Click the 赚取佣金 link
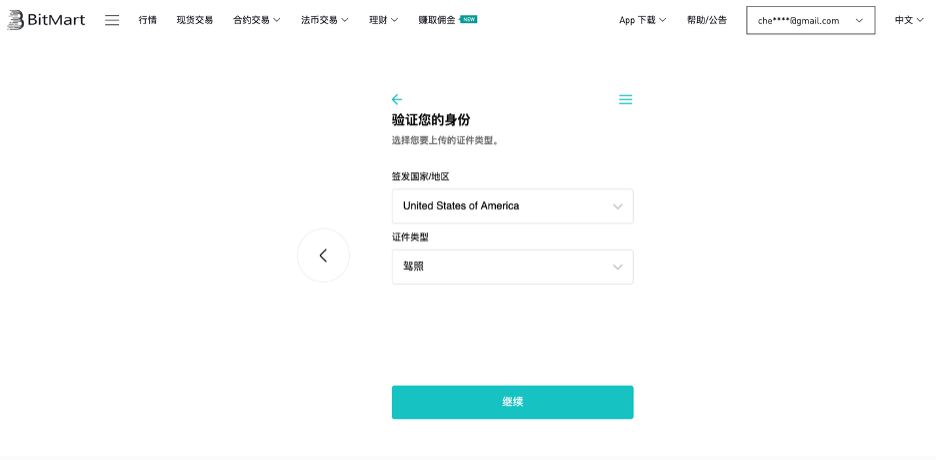This screenshot has height=460, width=936. point(436,20)
